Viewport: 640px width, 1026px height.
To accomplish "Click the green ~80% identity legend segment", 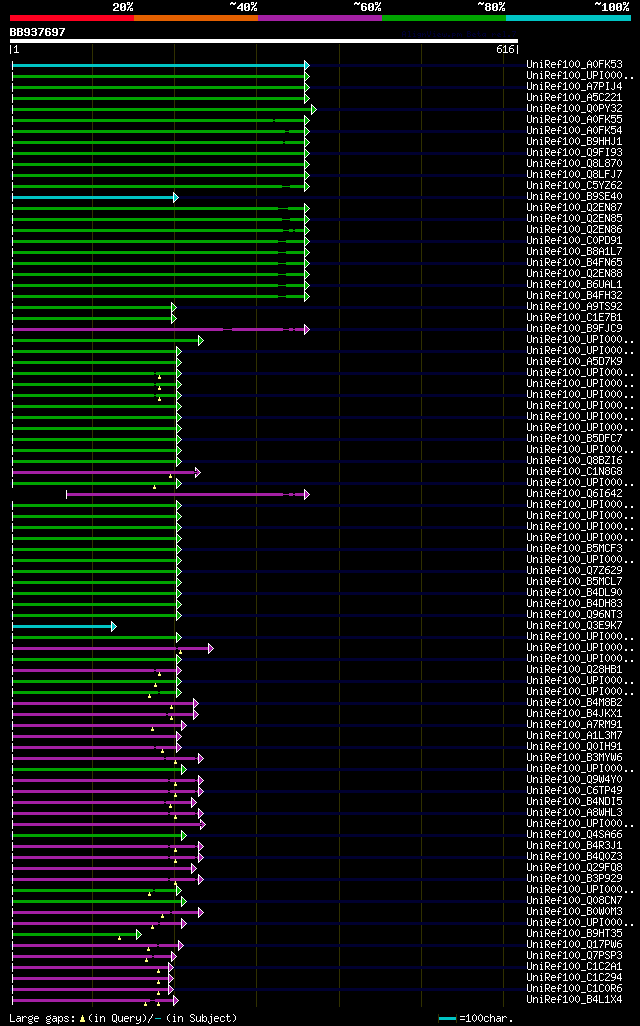I will pyautogui.click(x=444, y=18).
